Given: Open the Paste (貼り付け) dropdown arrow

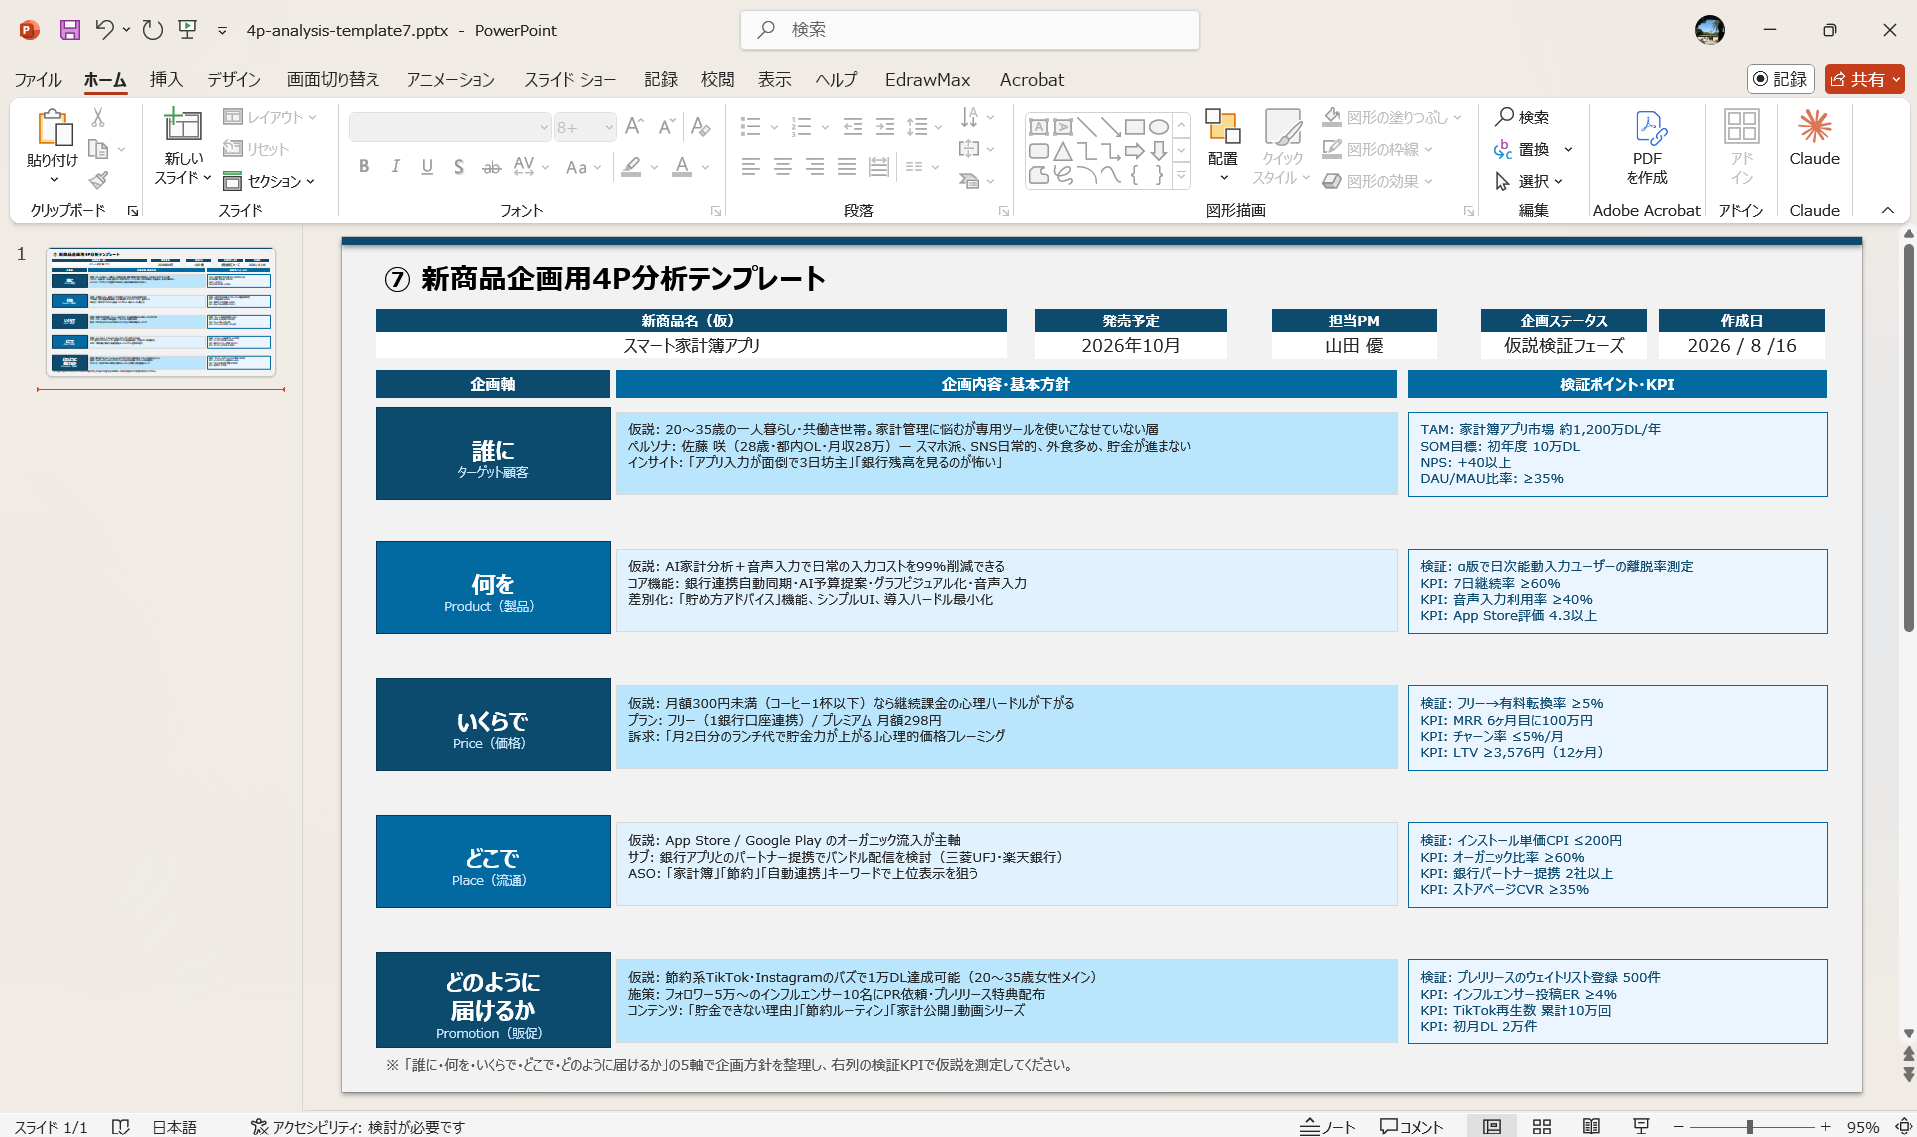Looking at the screenshot, I should 54,180.
